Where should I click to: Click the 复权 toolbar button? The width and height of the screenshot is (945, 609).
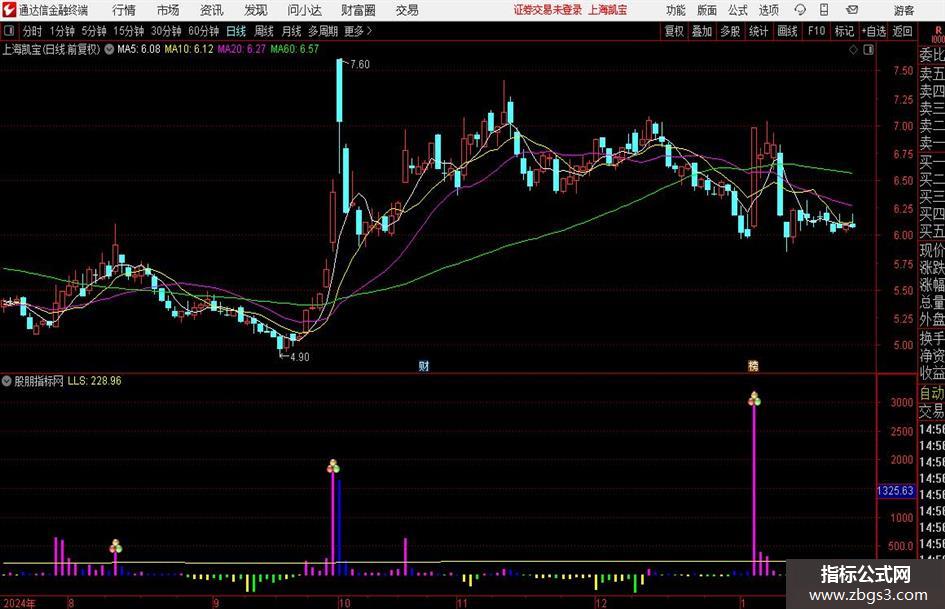pyautogui.click(x=674, y=31)
